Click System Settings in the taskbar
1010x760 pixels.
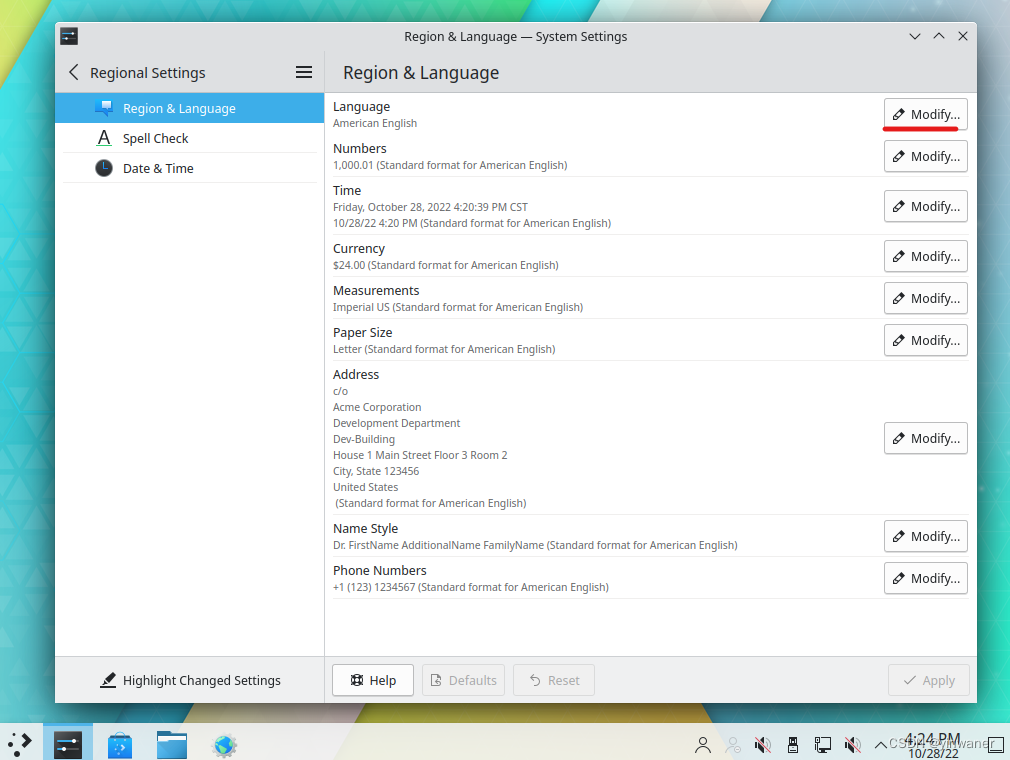click(x=68, y=744)
